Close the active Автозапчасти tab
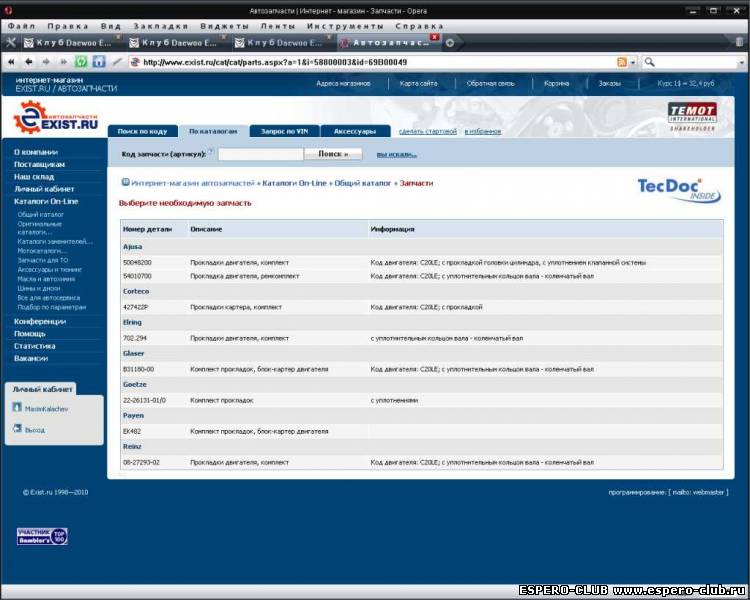 [x=434, y=37]
